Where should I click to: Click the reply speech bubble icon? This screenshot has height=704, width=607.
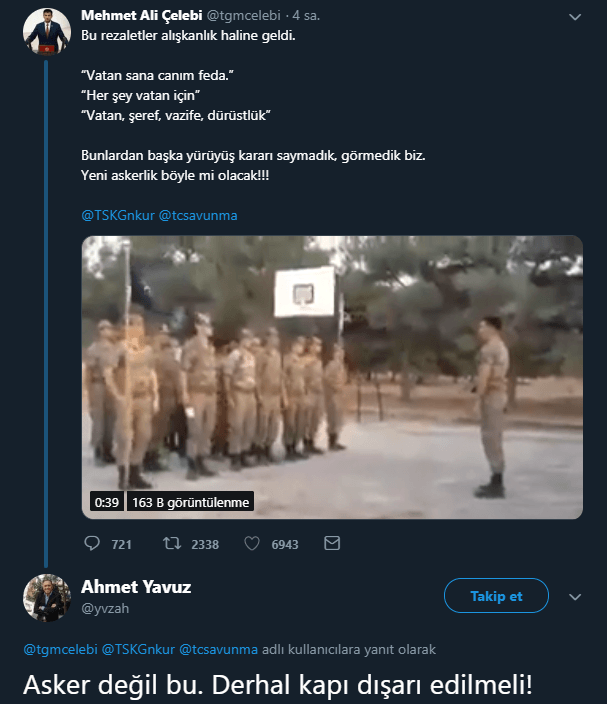point(92,543)
